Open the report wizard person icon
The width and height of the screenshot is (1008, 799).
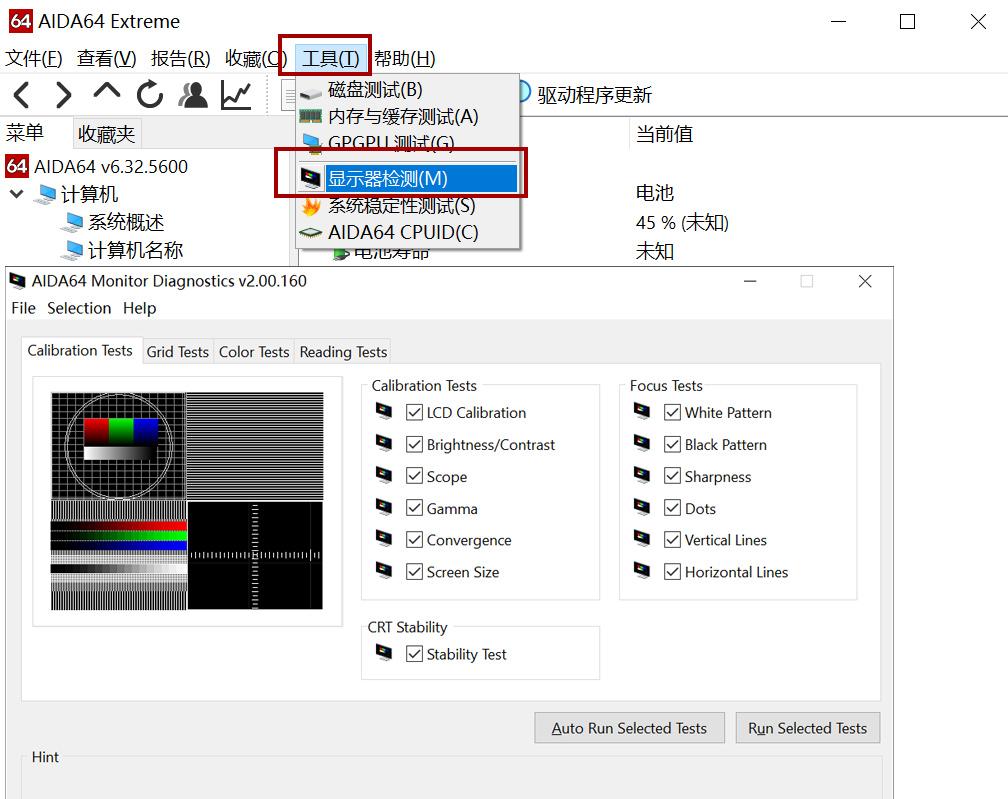(192, 95)
